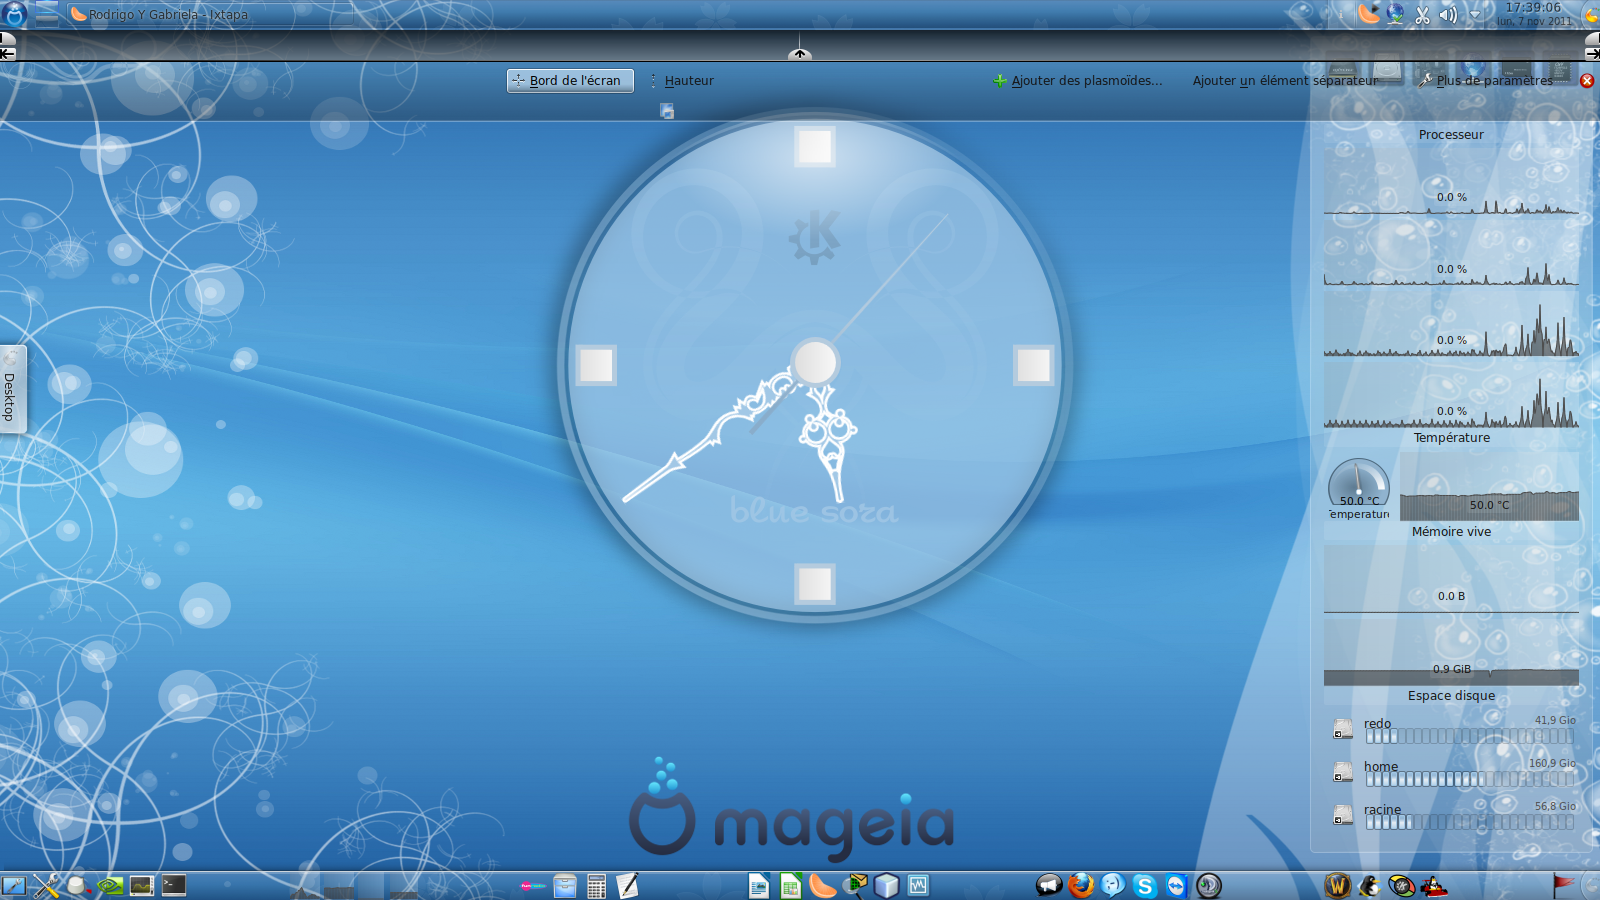Open the NVIDIA settings icon
Viewport: 1600px width, 900px height.
click(x=110, y=885)
